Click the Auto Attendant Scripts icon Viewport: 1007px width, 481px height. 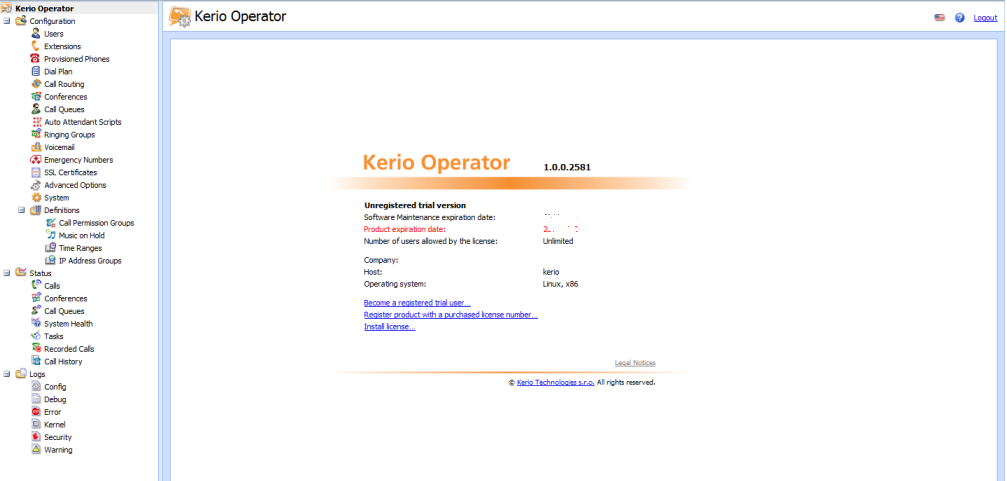click(x=37, y=121)
